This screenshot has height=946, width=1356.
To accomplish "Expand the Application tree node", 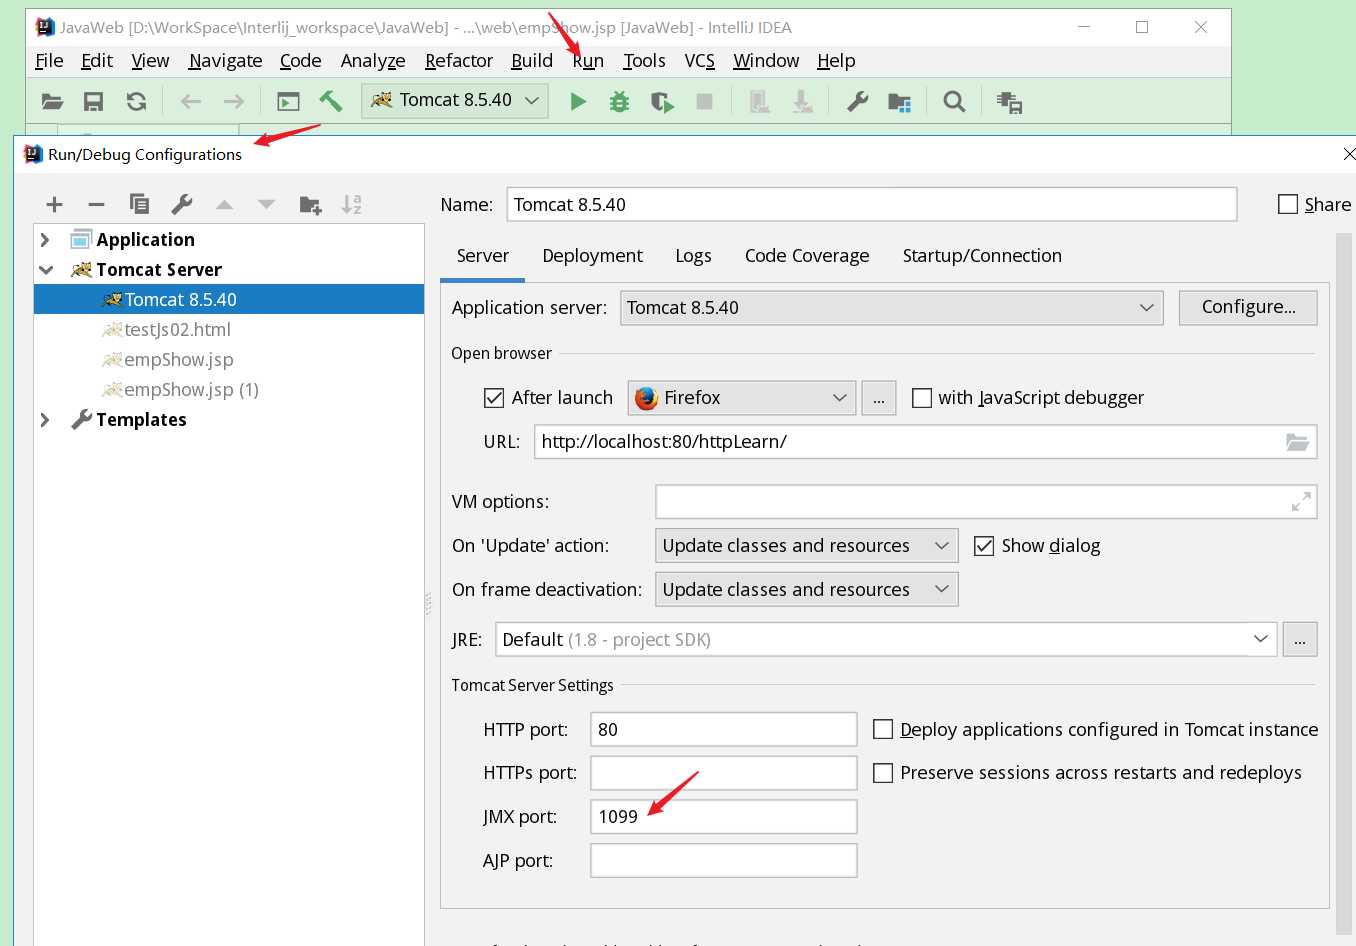I will (45, 240).
